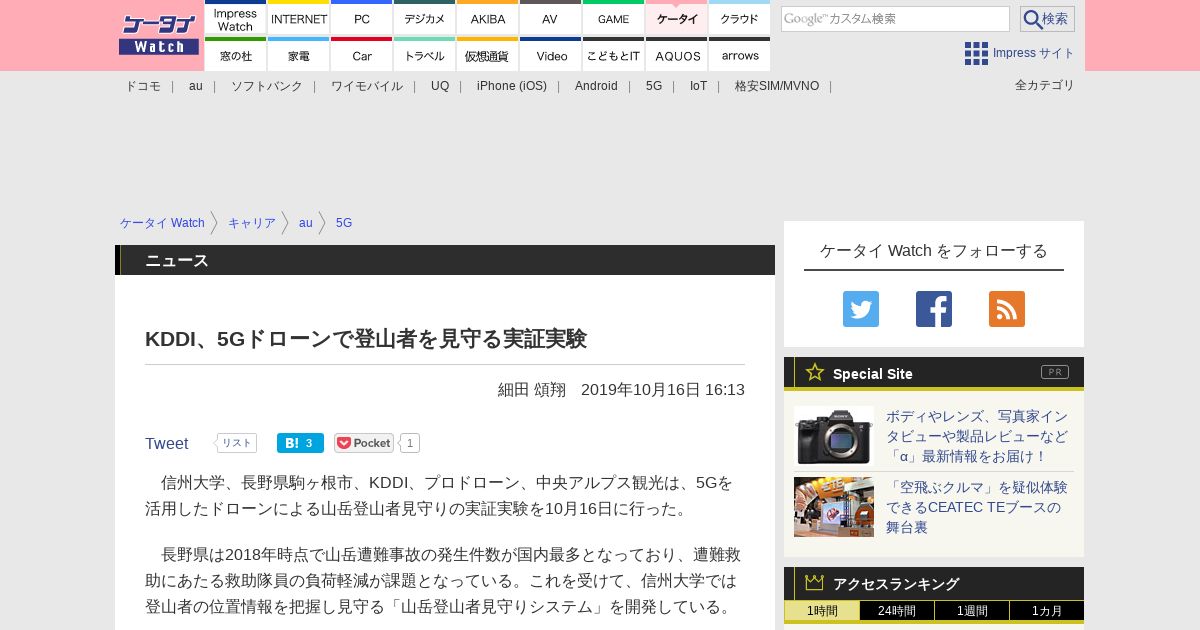Open the AV nav tab

tap(550, 18)
